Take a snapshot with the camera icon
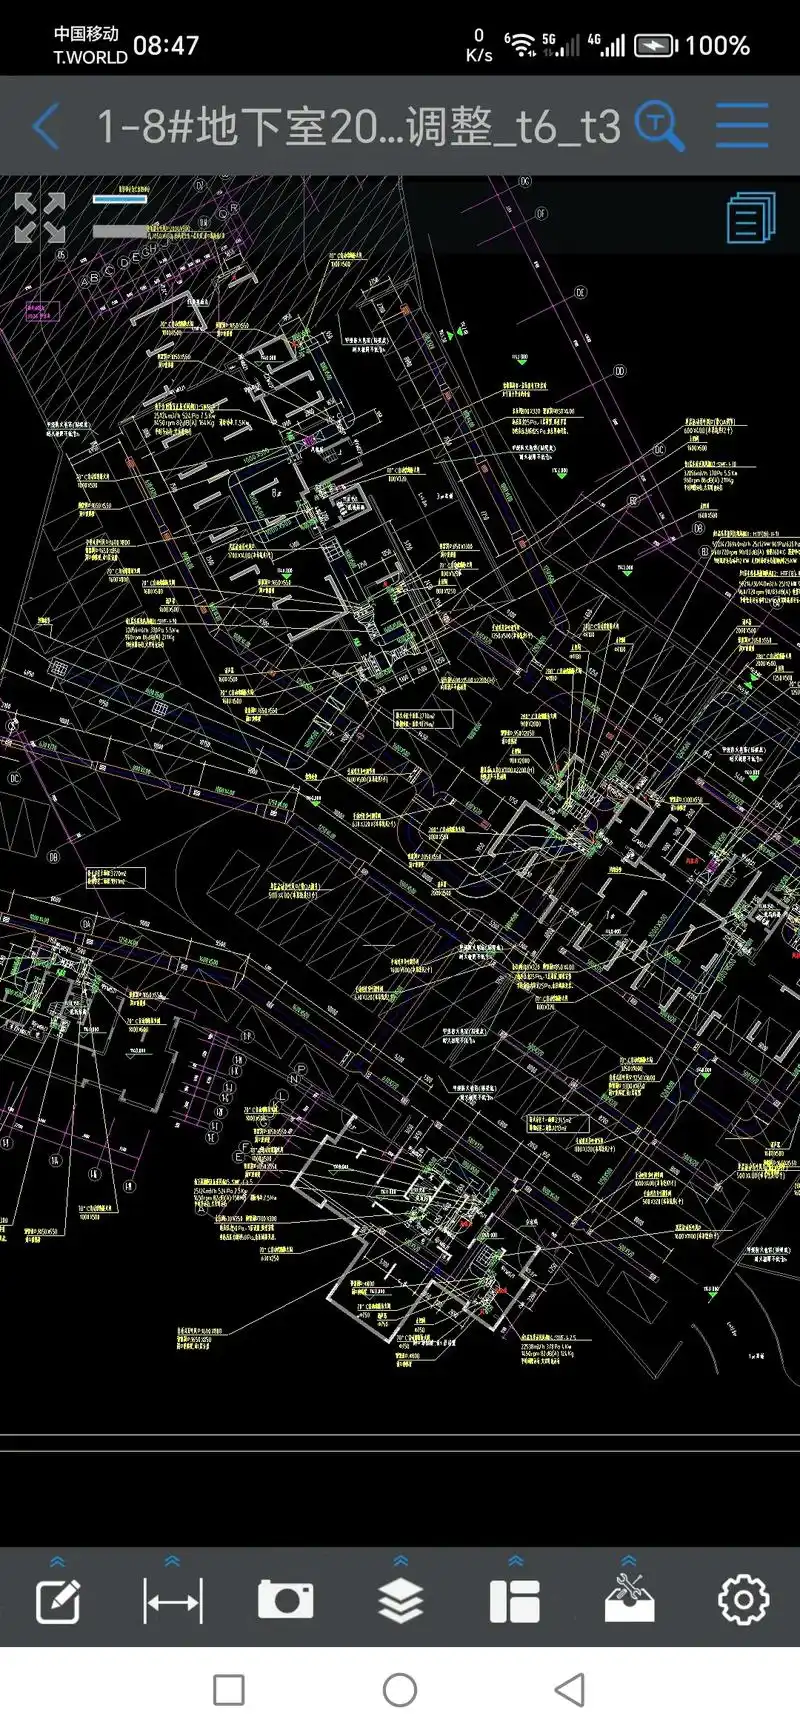The width and height of the screenshot is (800, 1733). pyautogui.click(x=285, y=1600)
